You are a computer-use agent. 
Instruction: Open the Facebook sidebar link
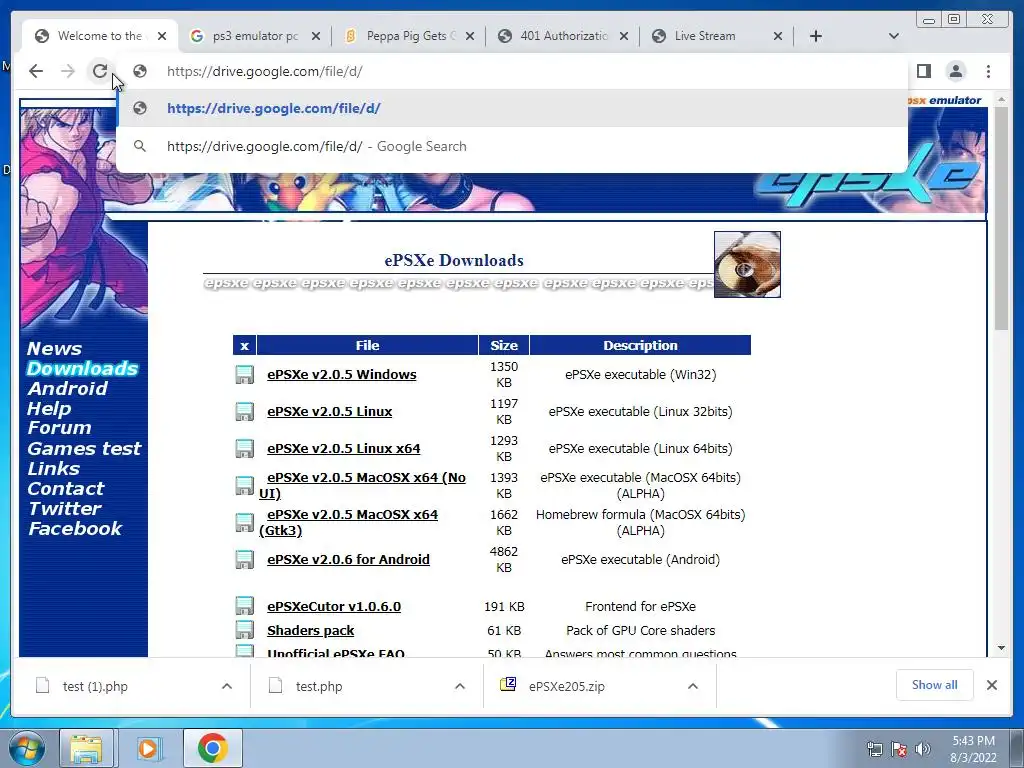(x=75, y=529)
